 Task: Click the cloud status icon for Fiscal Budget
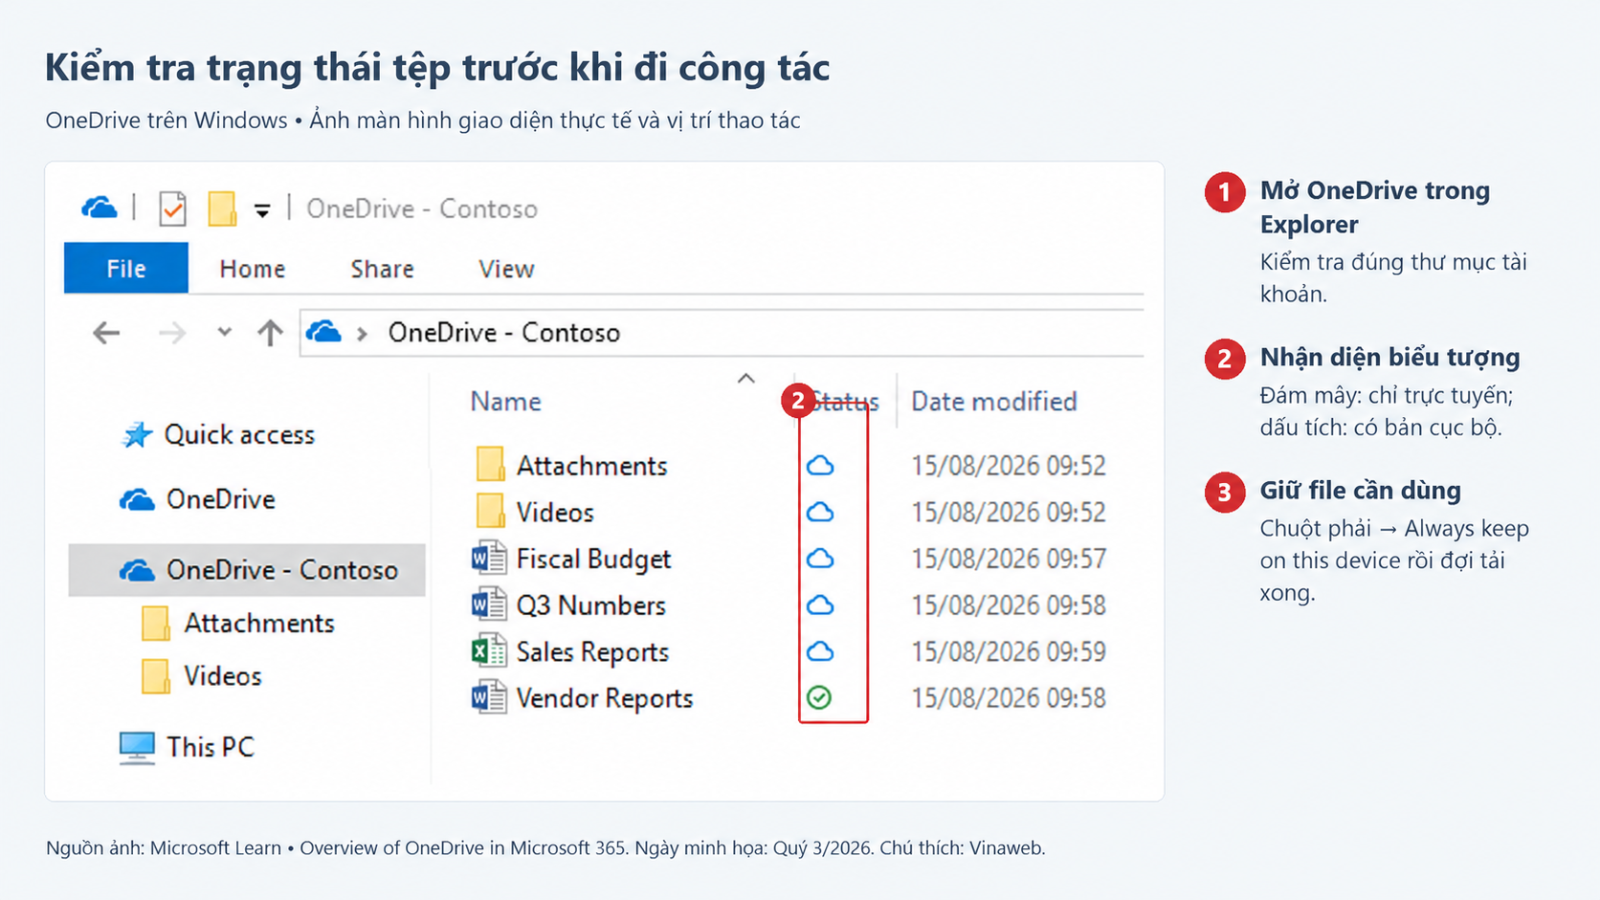click(x=820, y=559)
